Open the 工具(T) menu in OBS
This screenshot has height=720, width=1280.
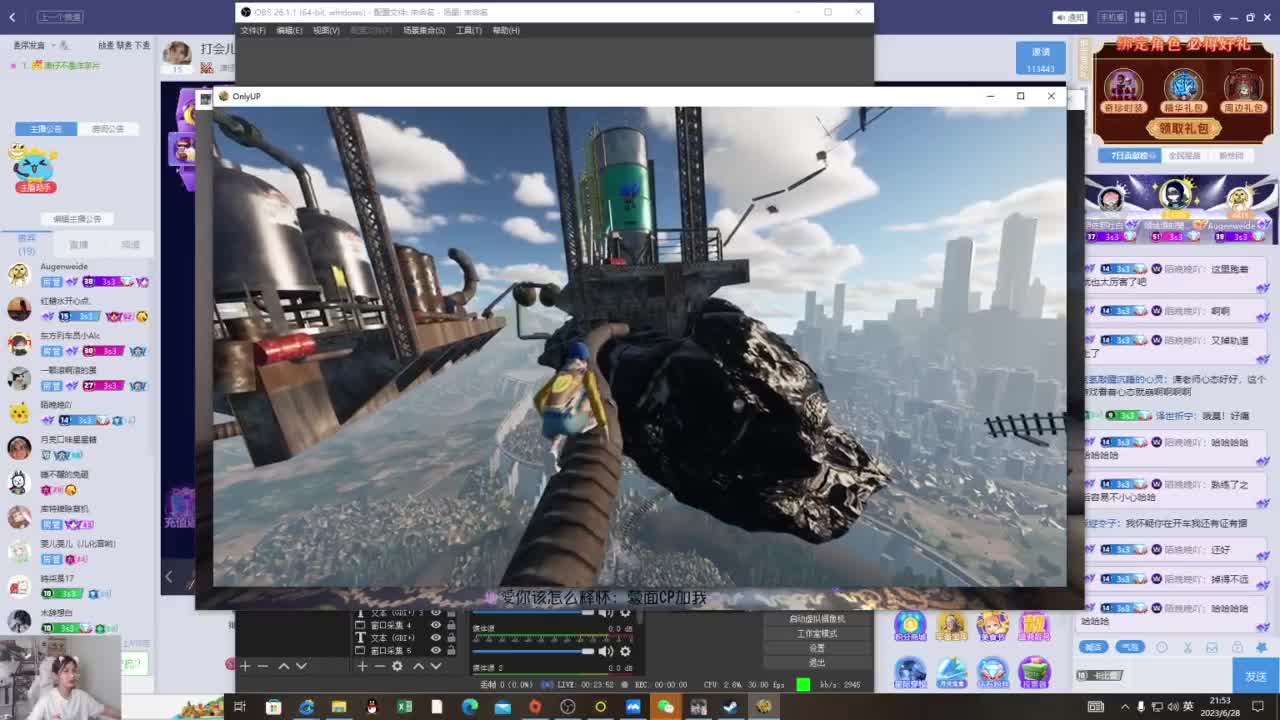pos(469,31)
